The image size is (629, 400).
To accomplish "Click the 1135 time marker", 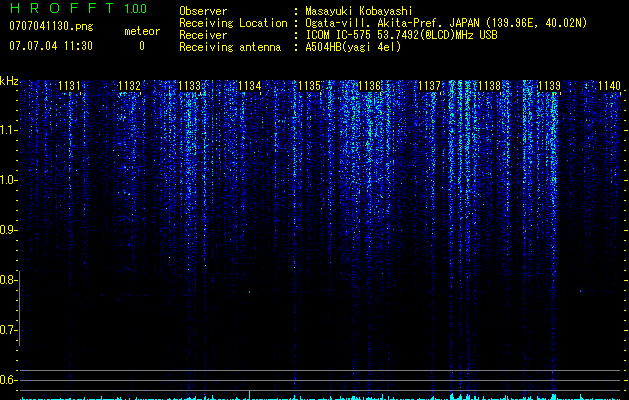I will (x=309, y=86).
